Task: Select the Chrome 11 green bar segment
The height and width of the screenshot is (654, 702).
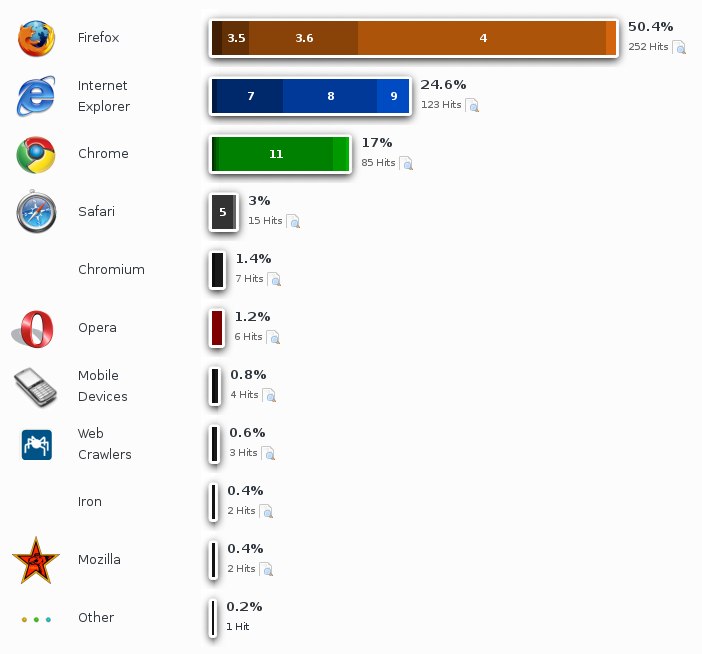Action: (x=276, y=154)
